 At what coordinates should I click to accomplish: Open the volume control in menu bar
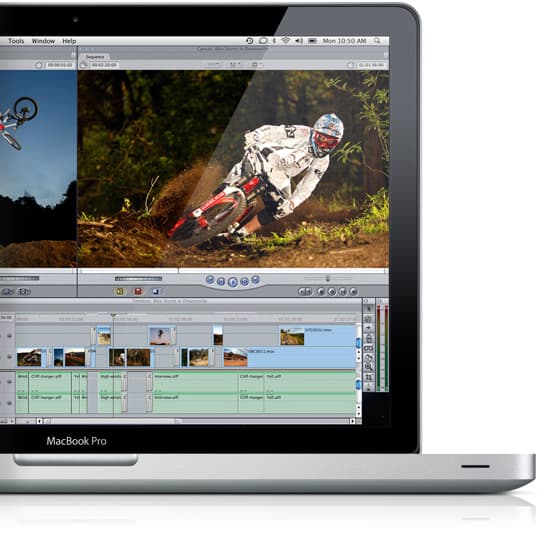pos(299,41)
